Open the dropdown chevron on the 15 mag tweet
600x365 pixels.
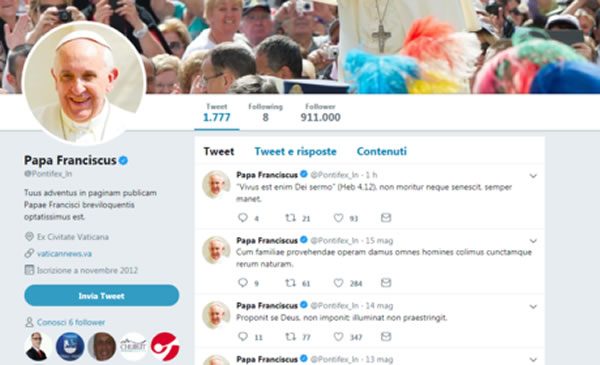pyautogui.click(x=533, y=241)
